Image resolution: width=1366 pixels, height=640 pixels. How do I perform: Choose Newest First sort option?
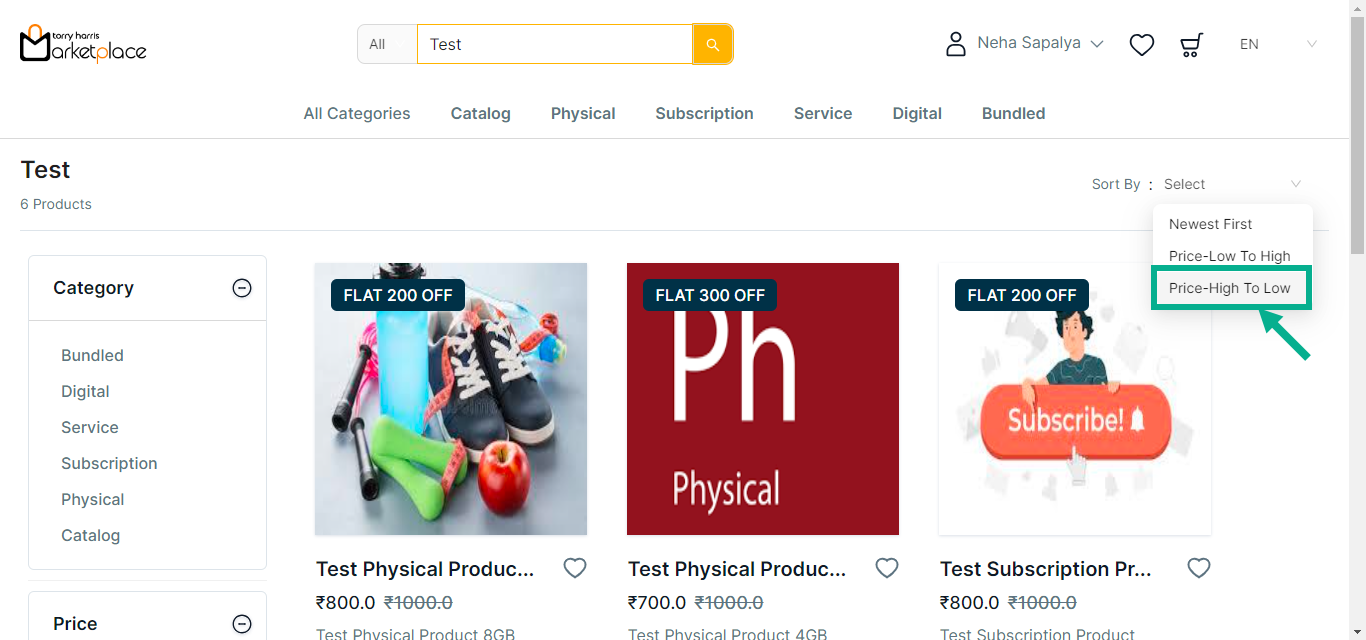pos(1210,224)
